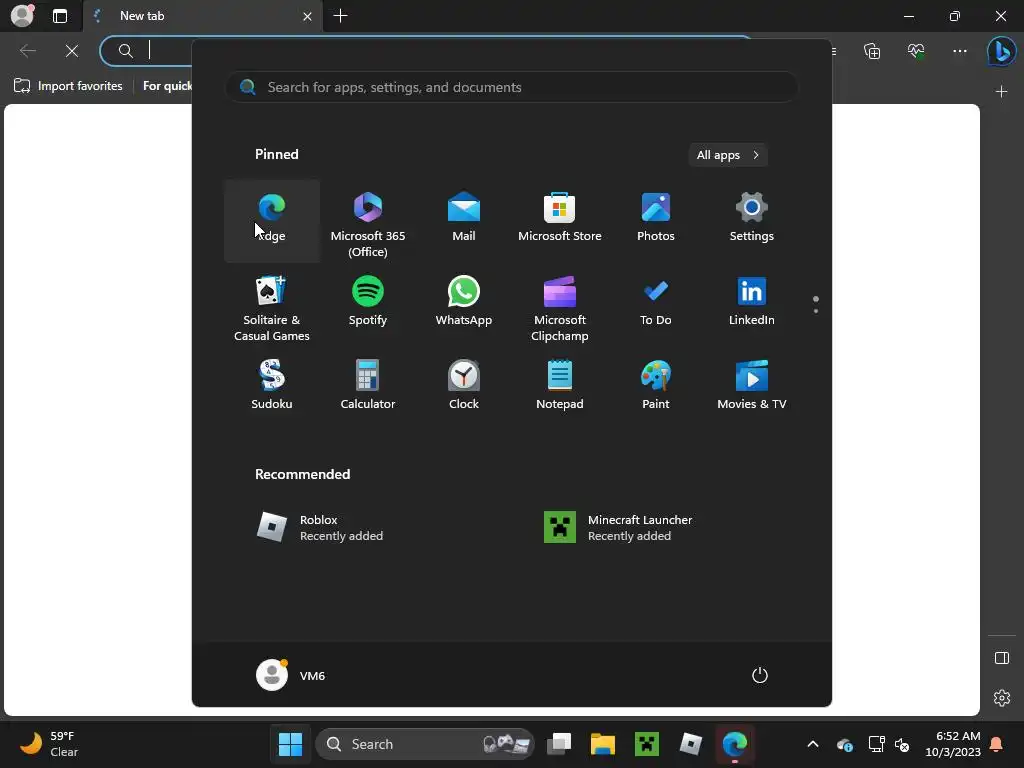Open Browser essentials heart icon

tap(916, 51)
